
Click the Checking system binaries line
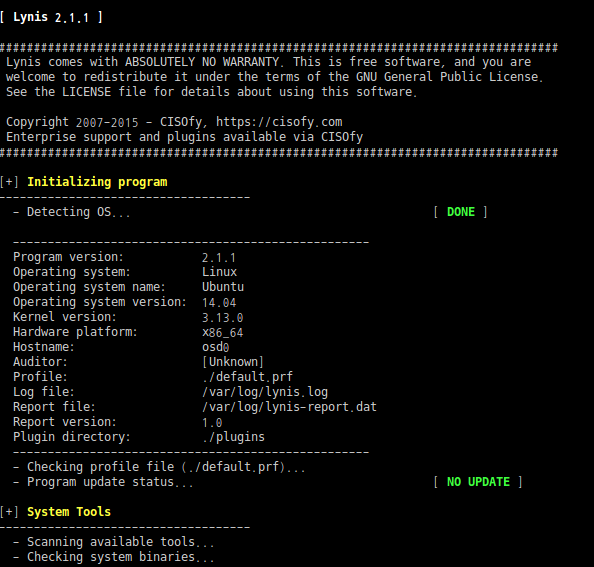114,557
